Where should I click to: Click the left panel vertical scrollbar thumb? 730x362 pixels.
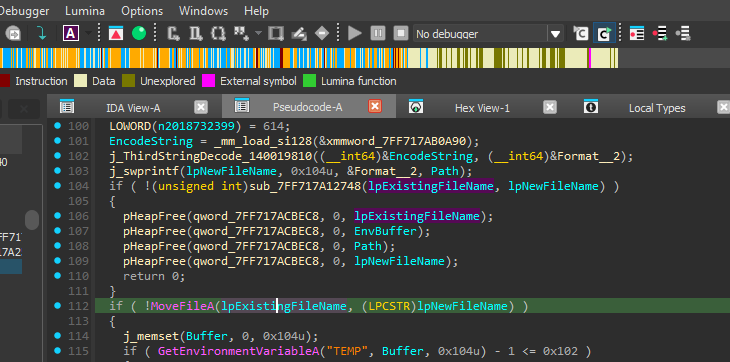tap(32, 220)
